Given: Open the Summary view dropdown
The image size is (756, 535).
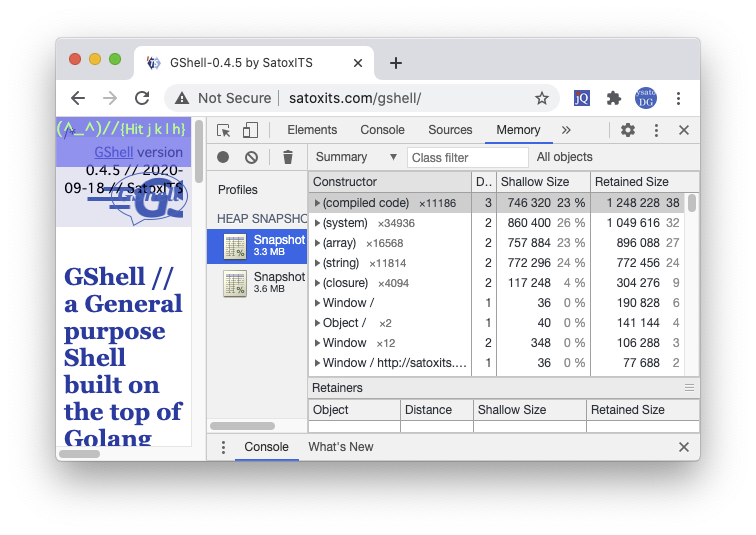Looking at the screenshot, I should (x=342, y=157).
